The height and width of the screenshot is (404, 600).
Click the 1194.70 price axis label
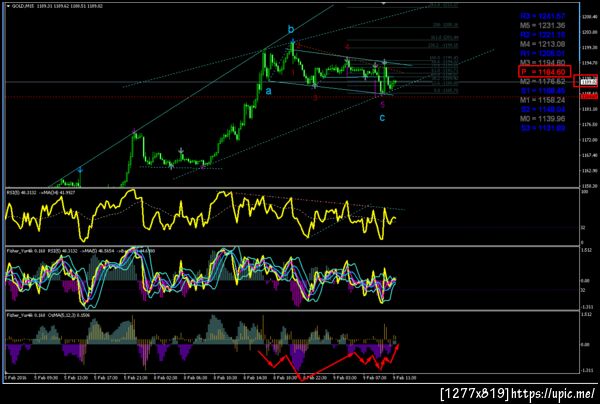point(589,63)
